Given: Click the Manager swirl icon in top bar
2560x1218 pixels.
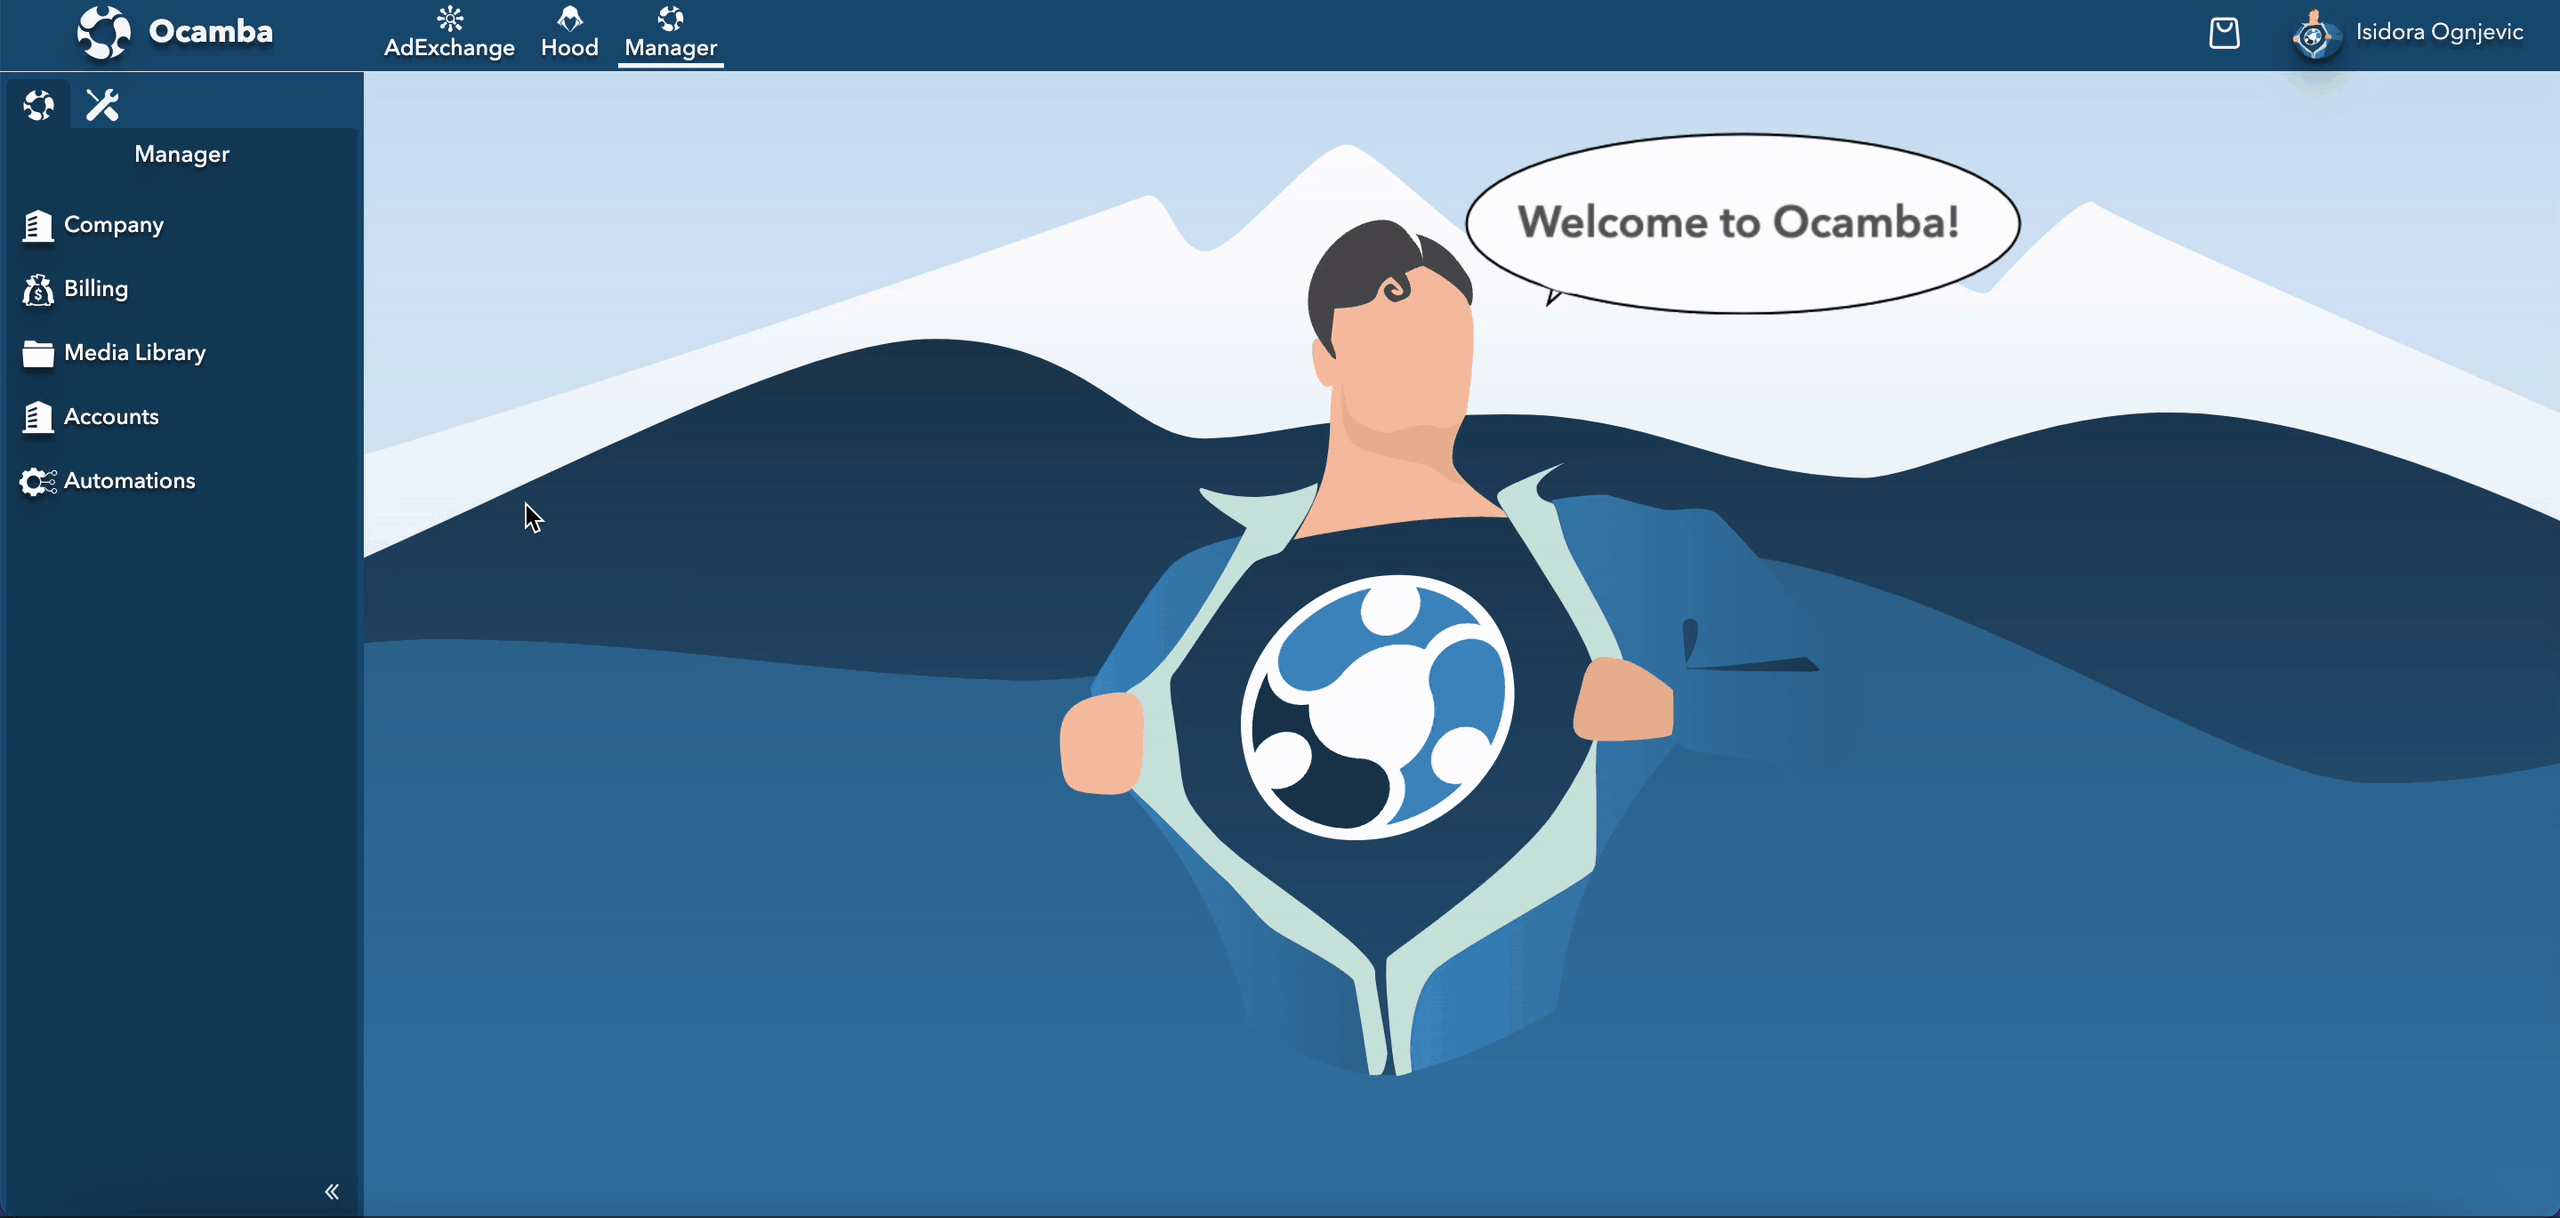Looking at the screenshot, I should pos(671,18).
